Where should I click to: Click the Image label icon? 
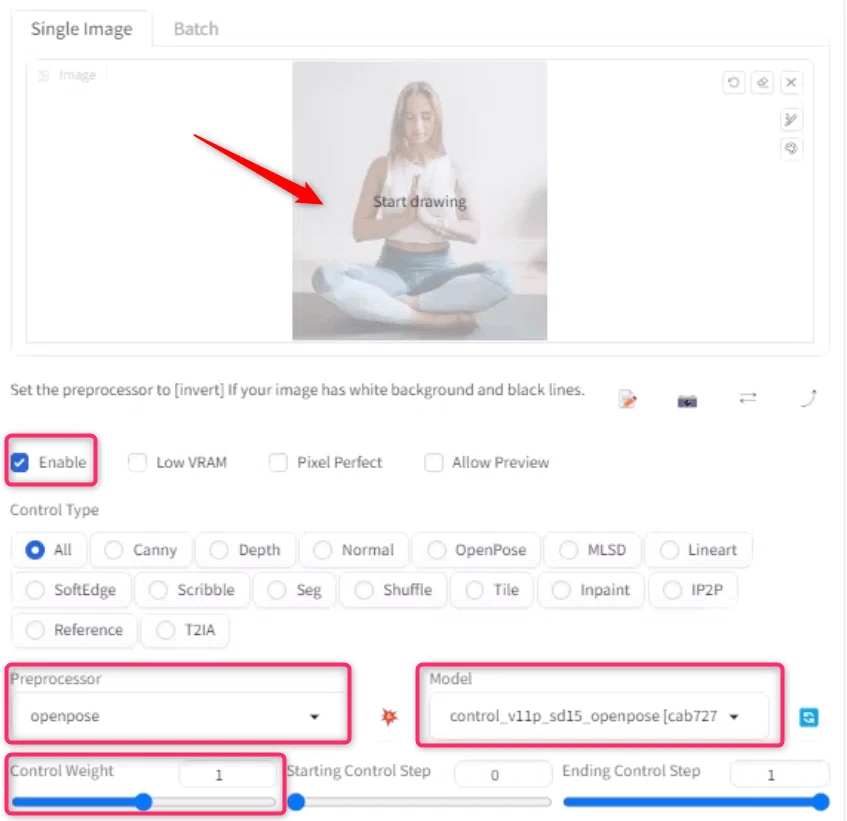click(x=44, y=75)
